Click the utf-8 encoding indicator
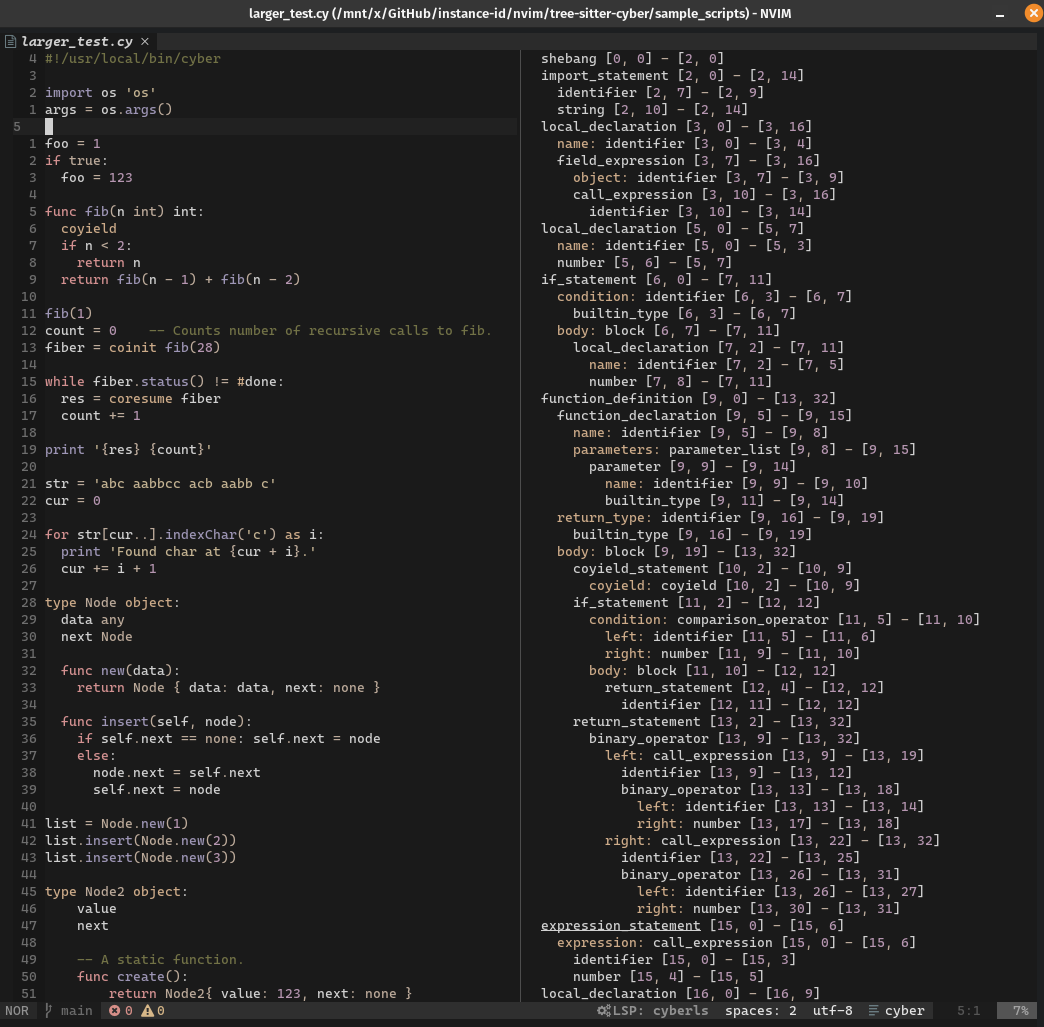Viewport: 1044px width, 1027px height. point(833,1011)
